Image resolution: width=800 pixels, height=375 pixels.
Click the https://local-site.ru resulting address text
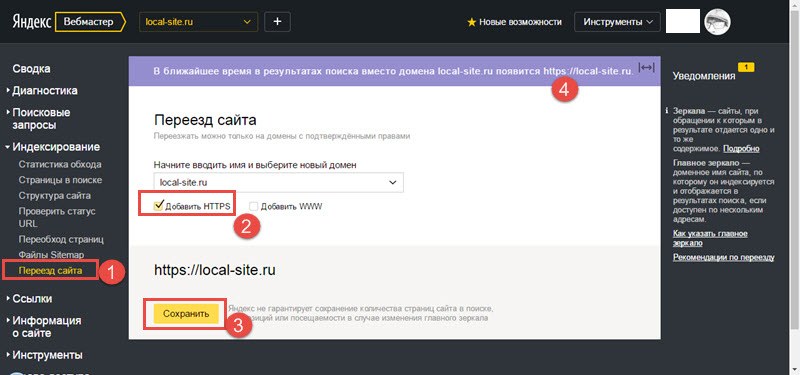(215, 270)
